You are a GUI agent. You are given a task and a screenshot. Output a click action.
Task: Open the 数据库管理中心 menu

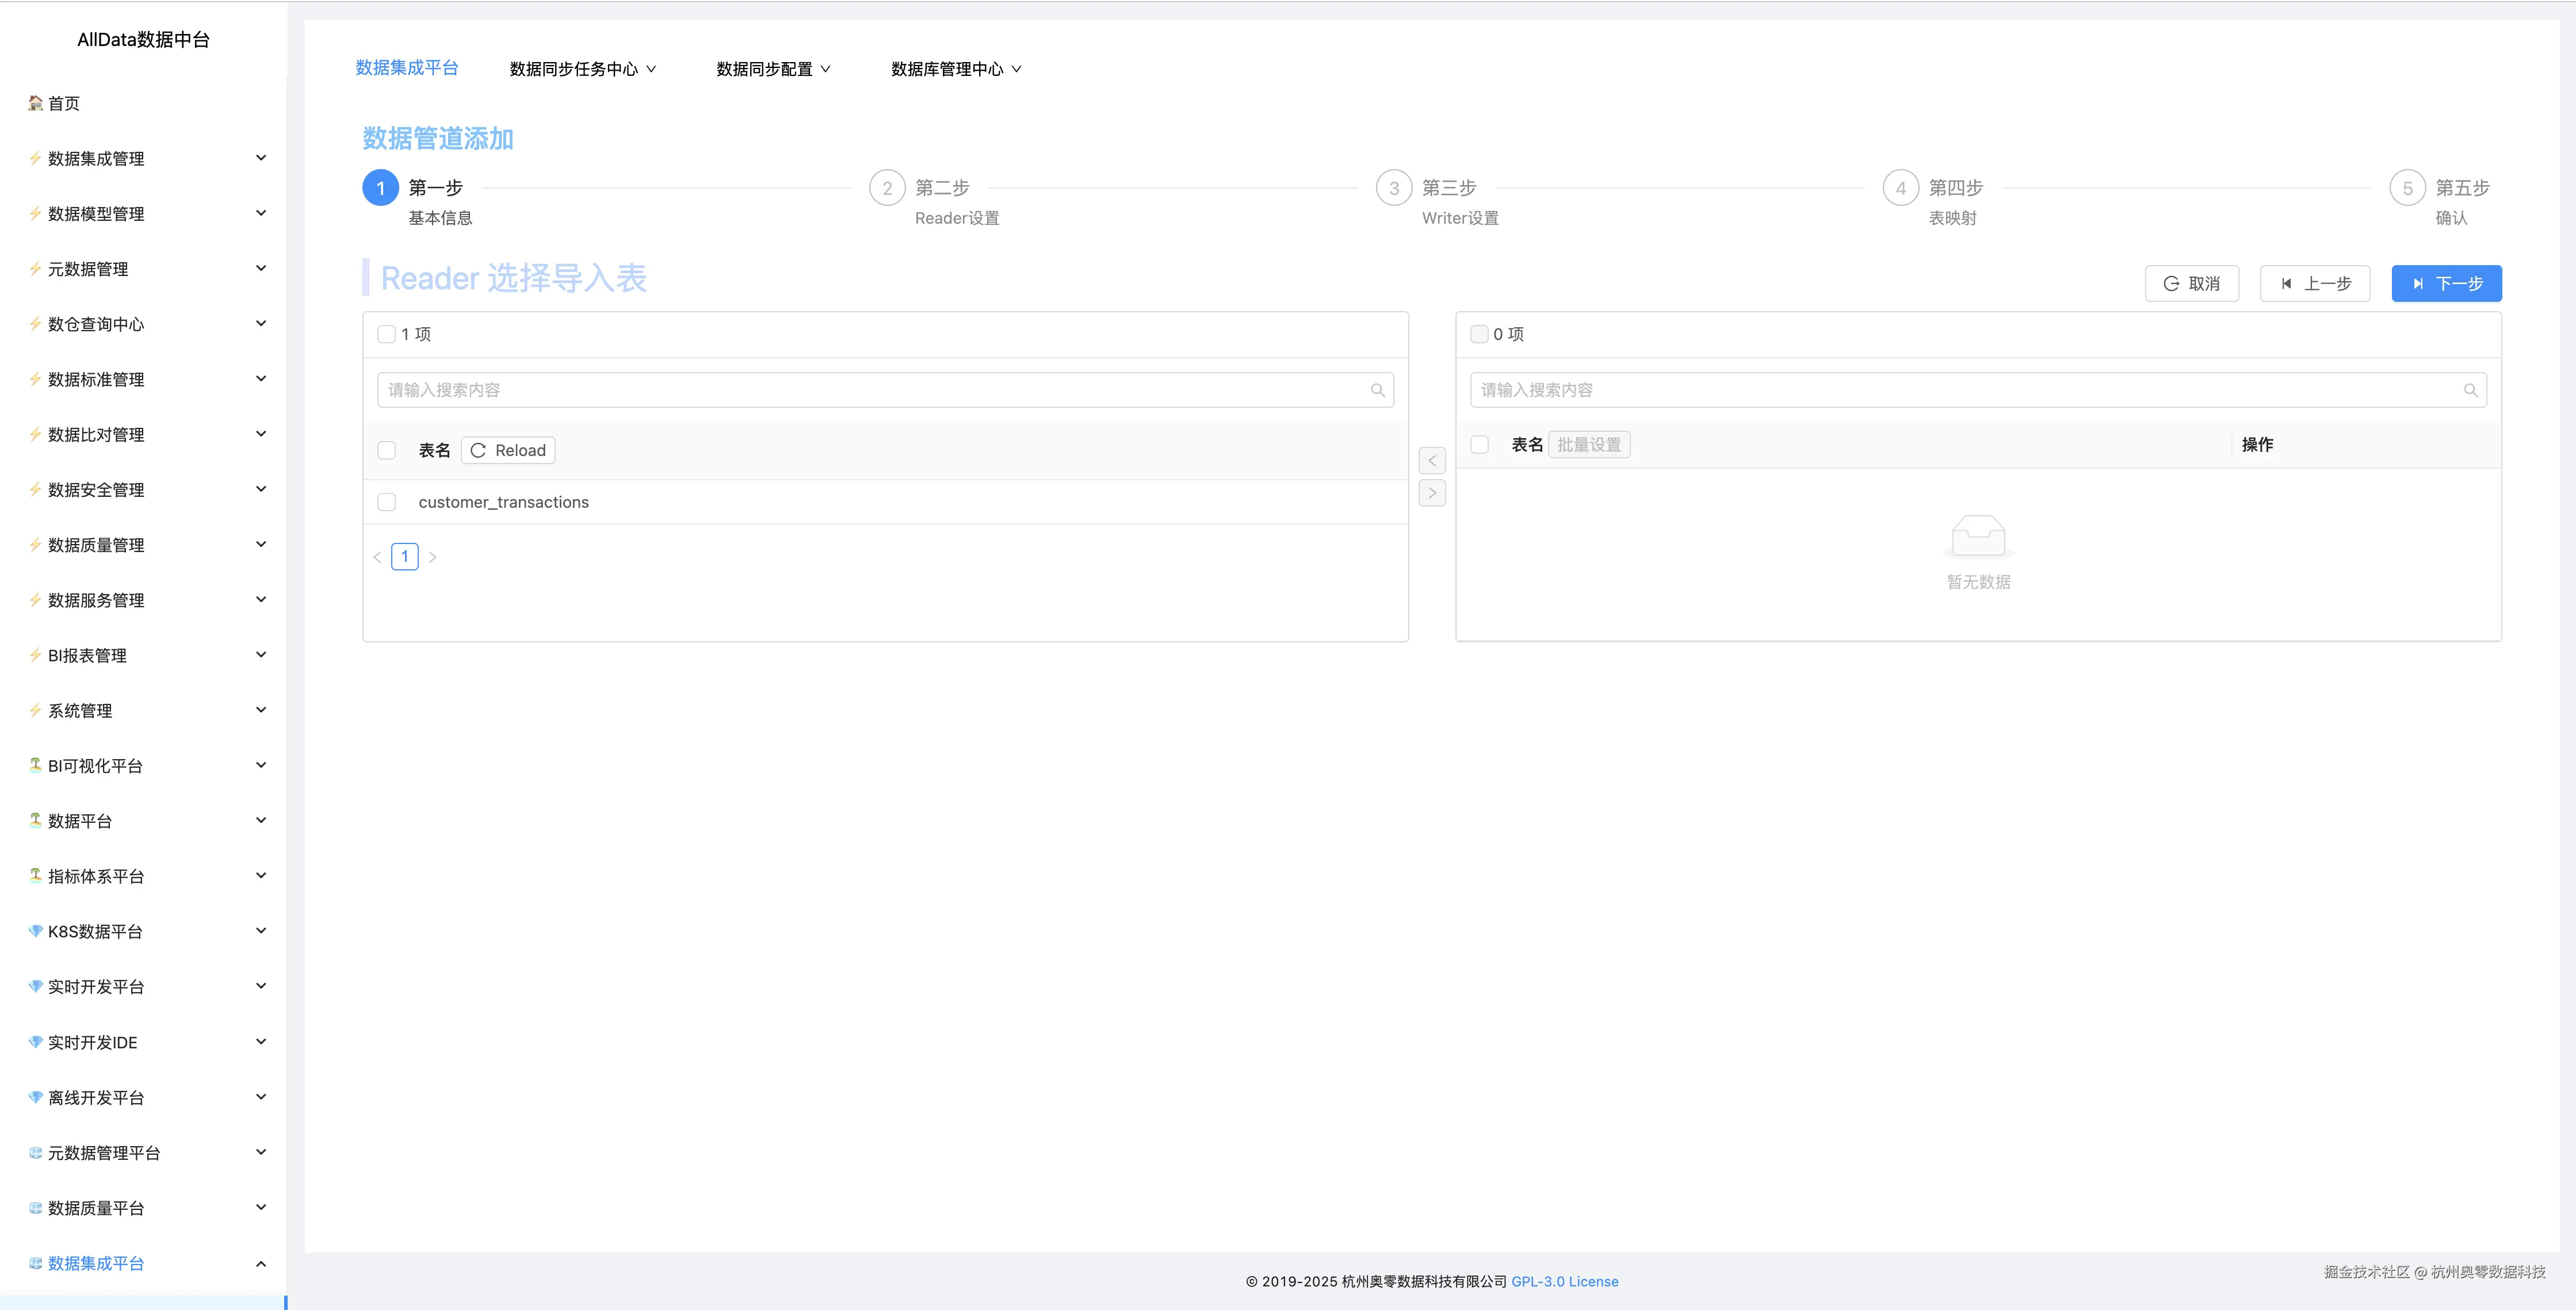tap(955, 68)
